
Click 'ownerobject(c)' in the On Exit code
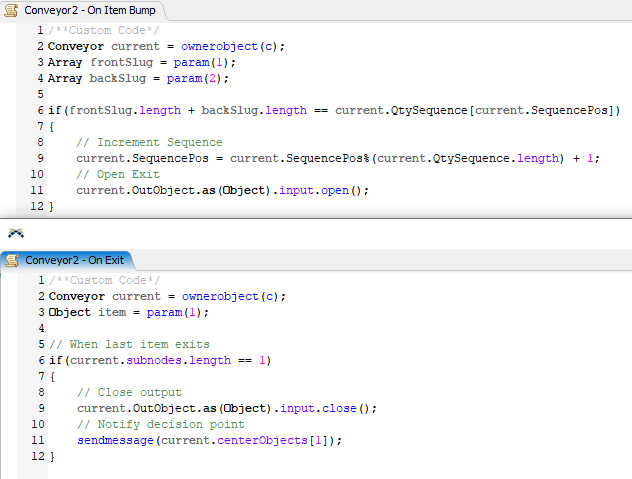pyautogui.click(x=230, y=296)
